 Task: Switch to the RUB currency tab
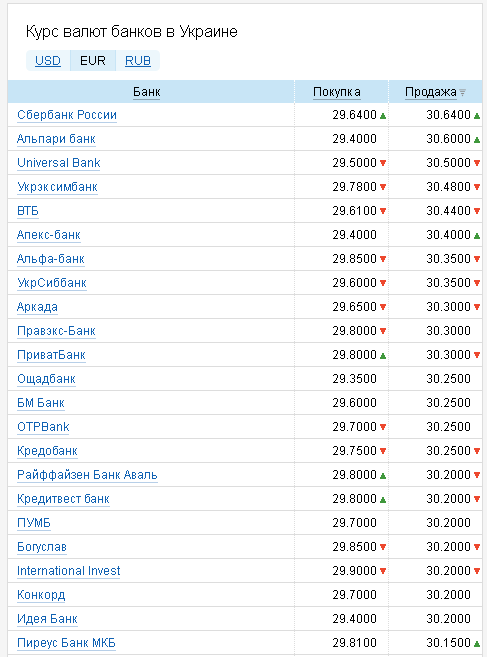pos(138,61)
